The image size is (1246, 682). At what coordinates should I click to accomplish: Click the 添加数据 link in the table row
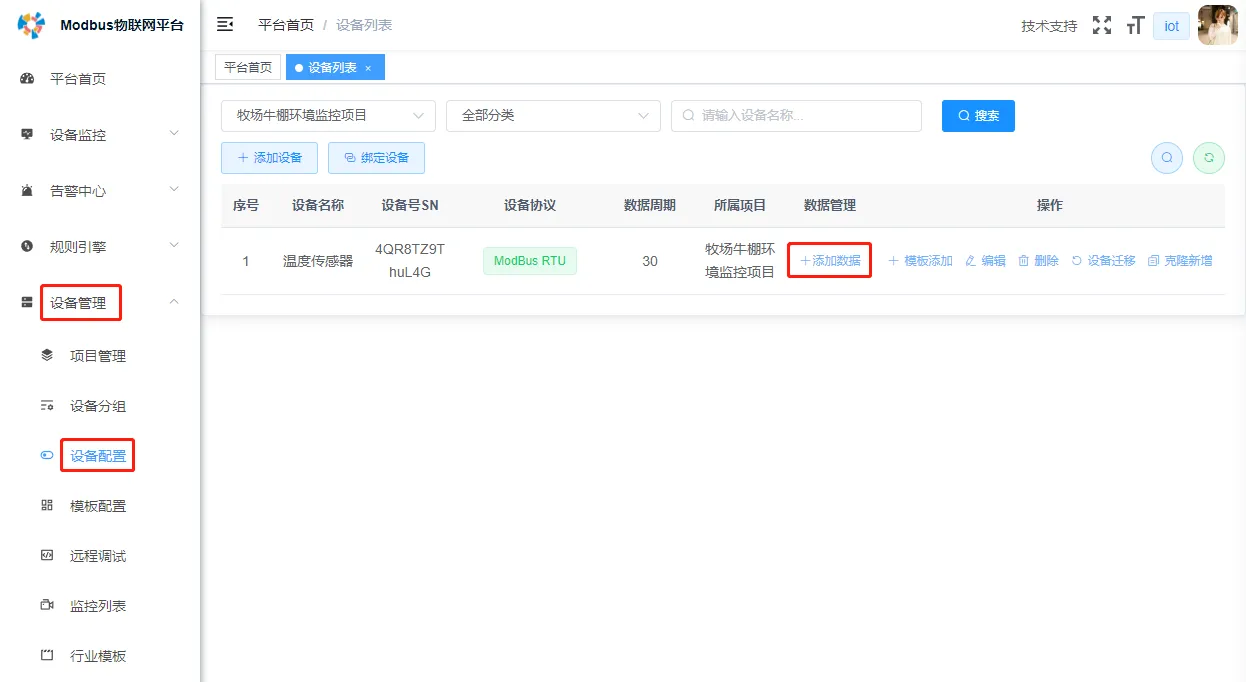[829, 260]
